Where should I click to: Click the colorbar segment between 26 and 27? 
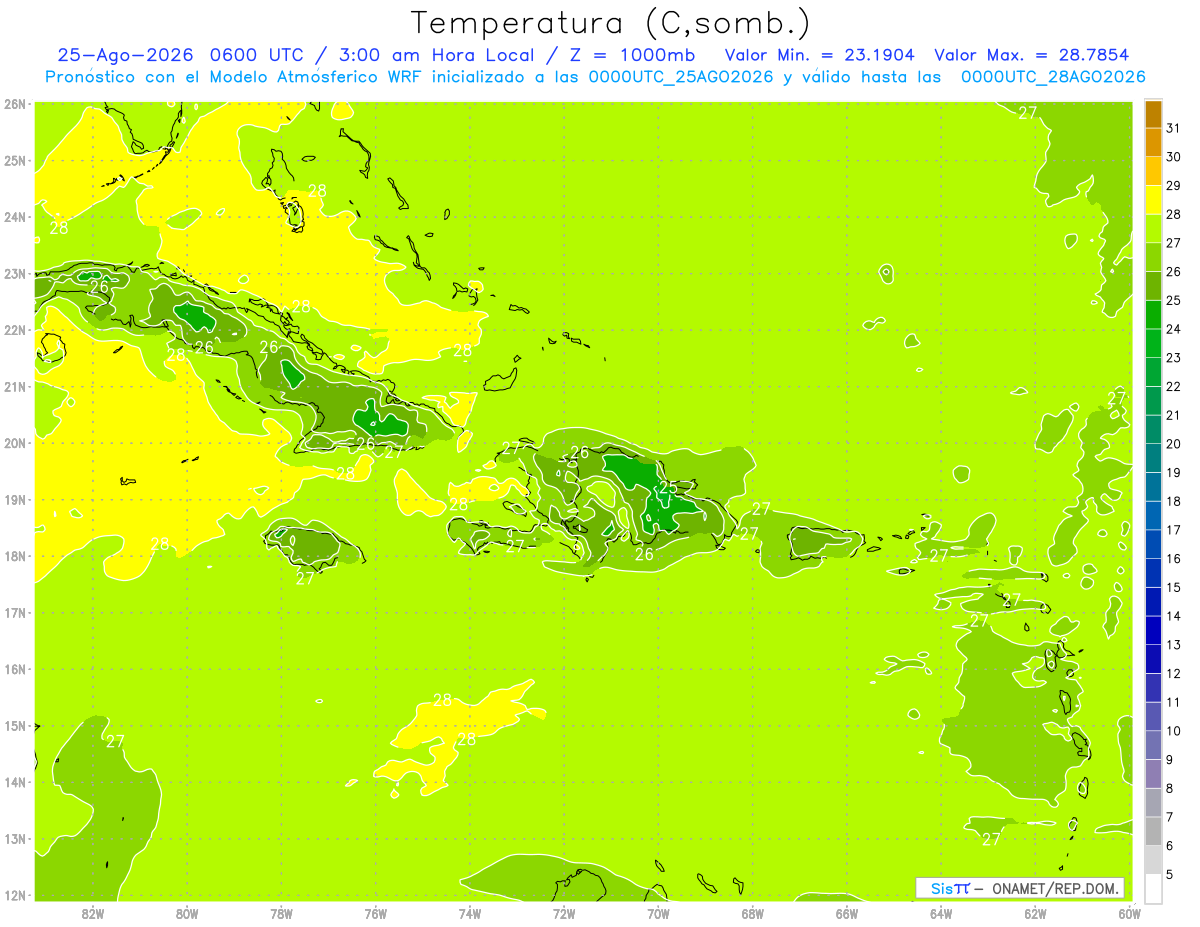1153,258
